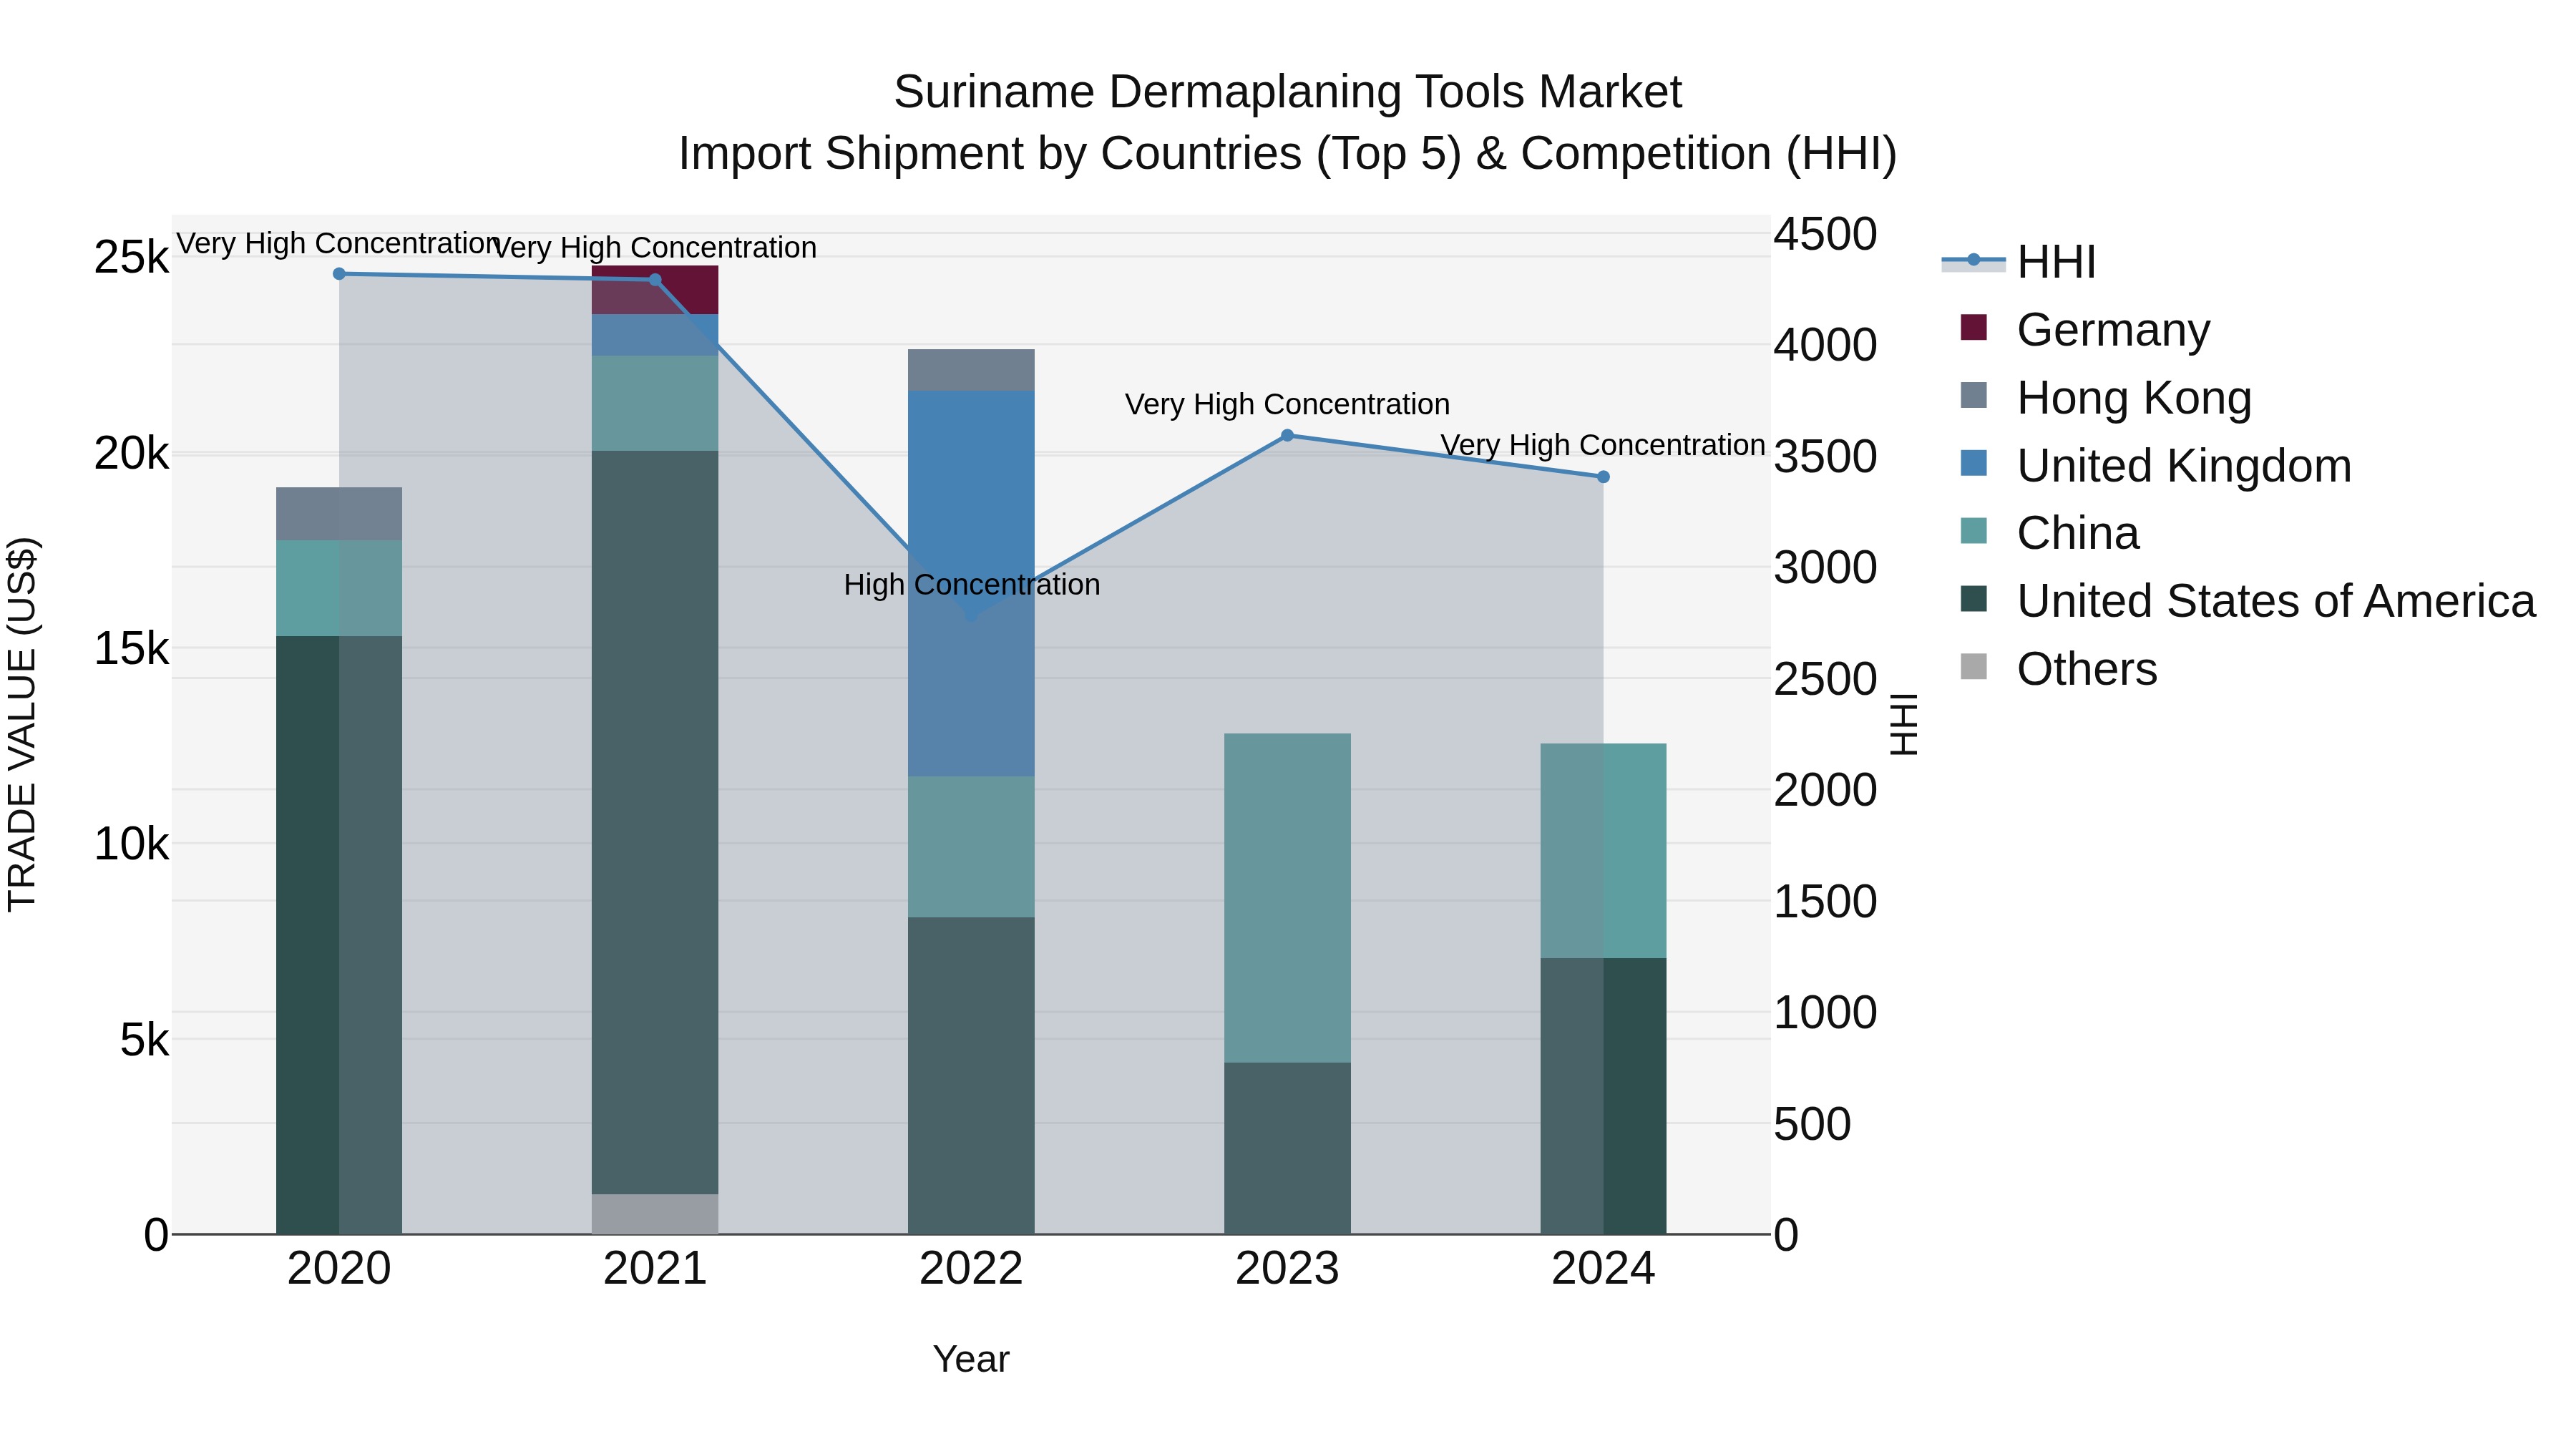Screen dimensions: 2576x1449
Task: Click the Others legend color swatch
Action: point(1974,667)
